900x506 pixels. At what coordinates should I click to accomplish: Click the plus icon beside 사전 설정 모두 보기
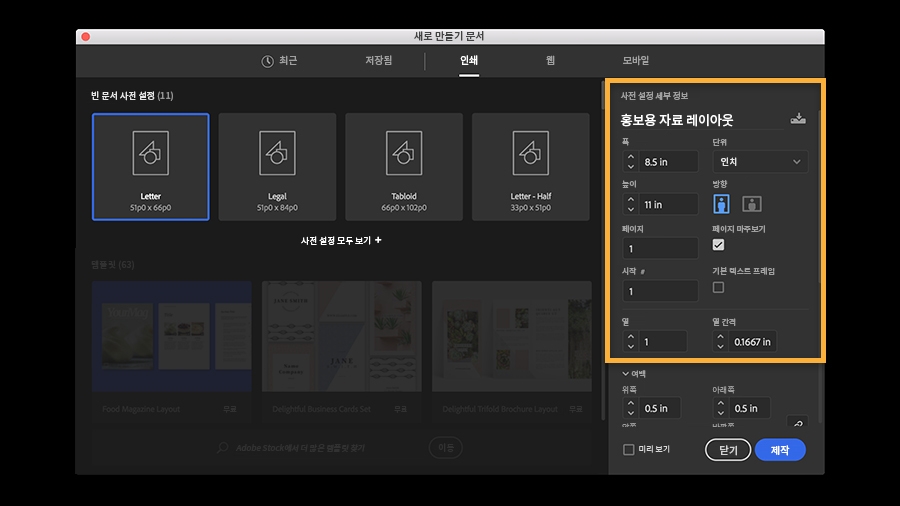(x=378, y=240)
